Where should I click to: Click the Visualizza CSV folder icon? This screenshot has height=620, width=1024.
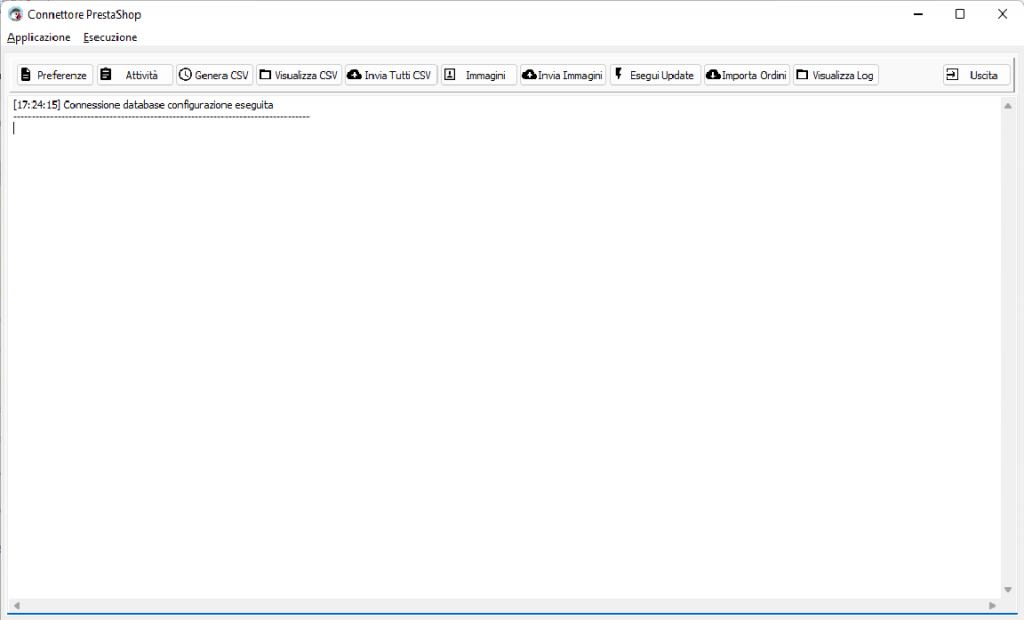265,74
